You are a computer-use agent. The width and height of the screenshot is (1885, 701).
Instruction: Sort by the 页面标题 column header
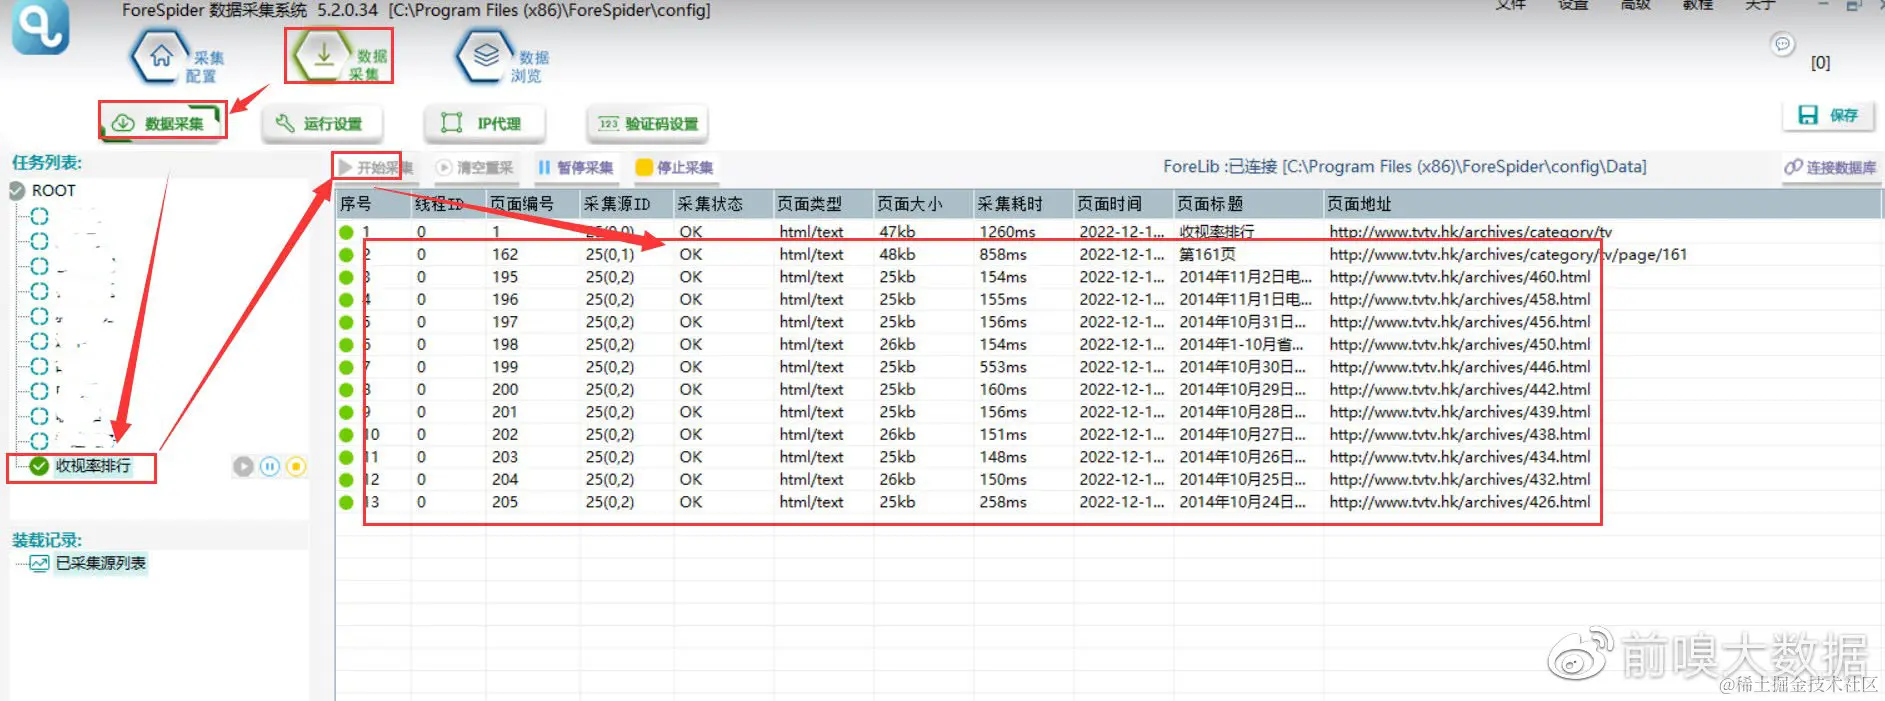pos(1248,204)
